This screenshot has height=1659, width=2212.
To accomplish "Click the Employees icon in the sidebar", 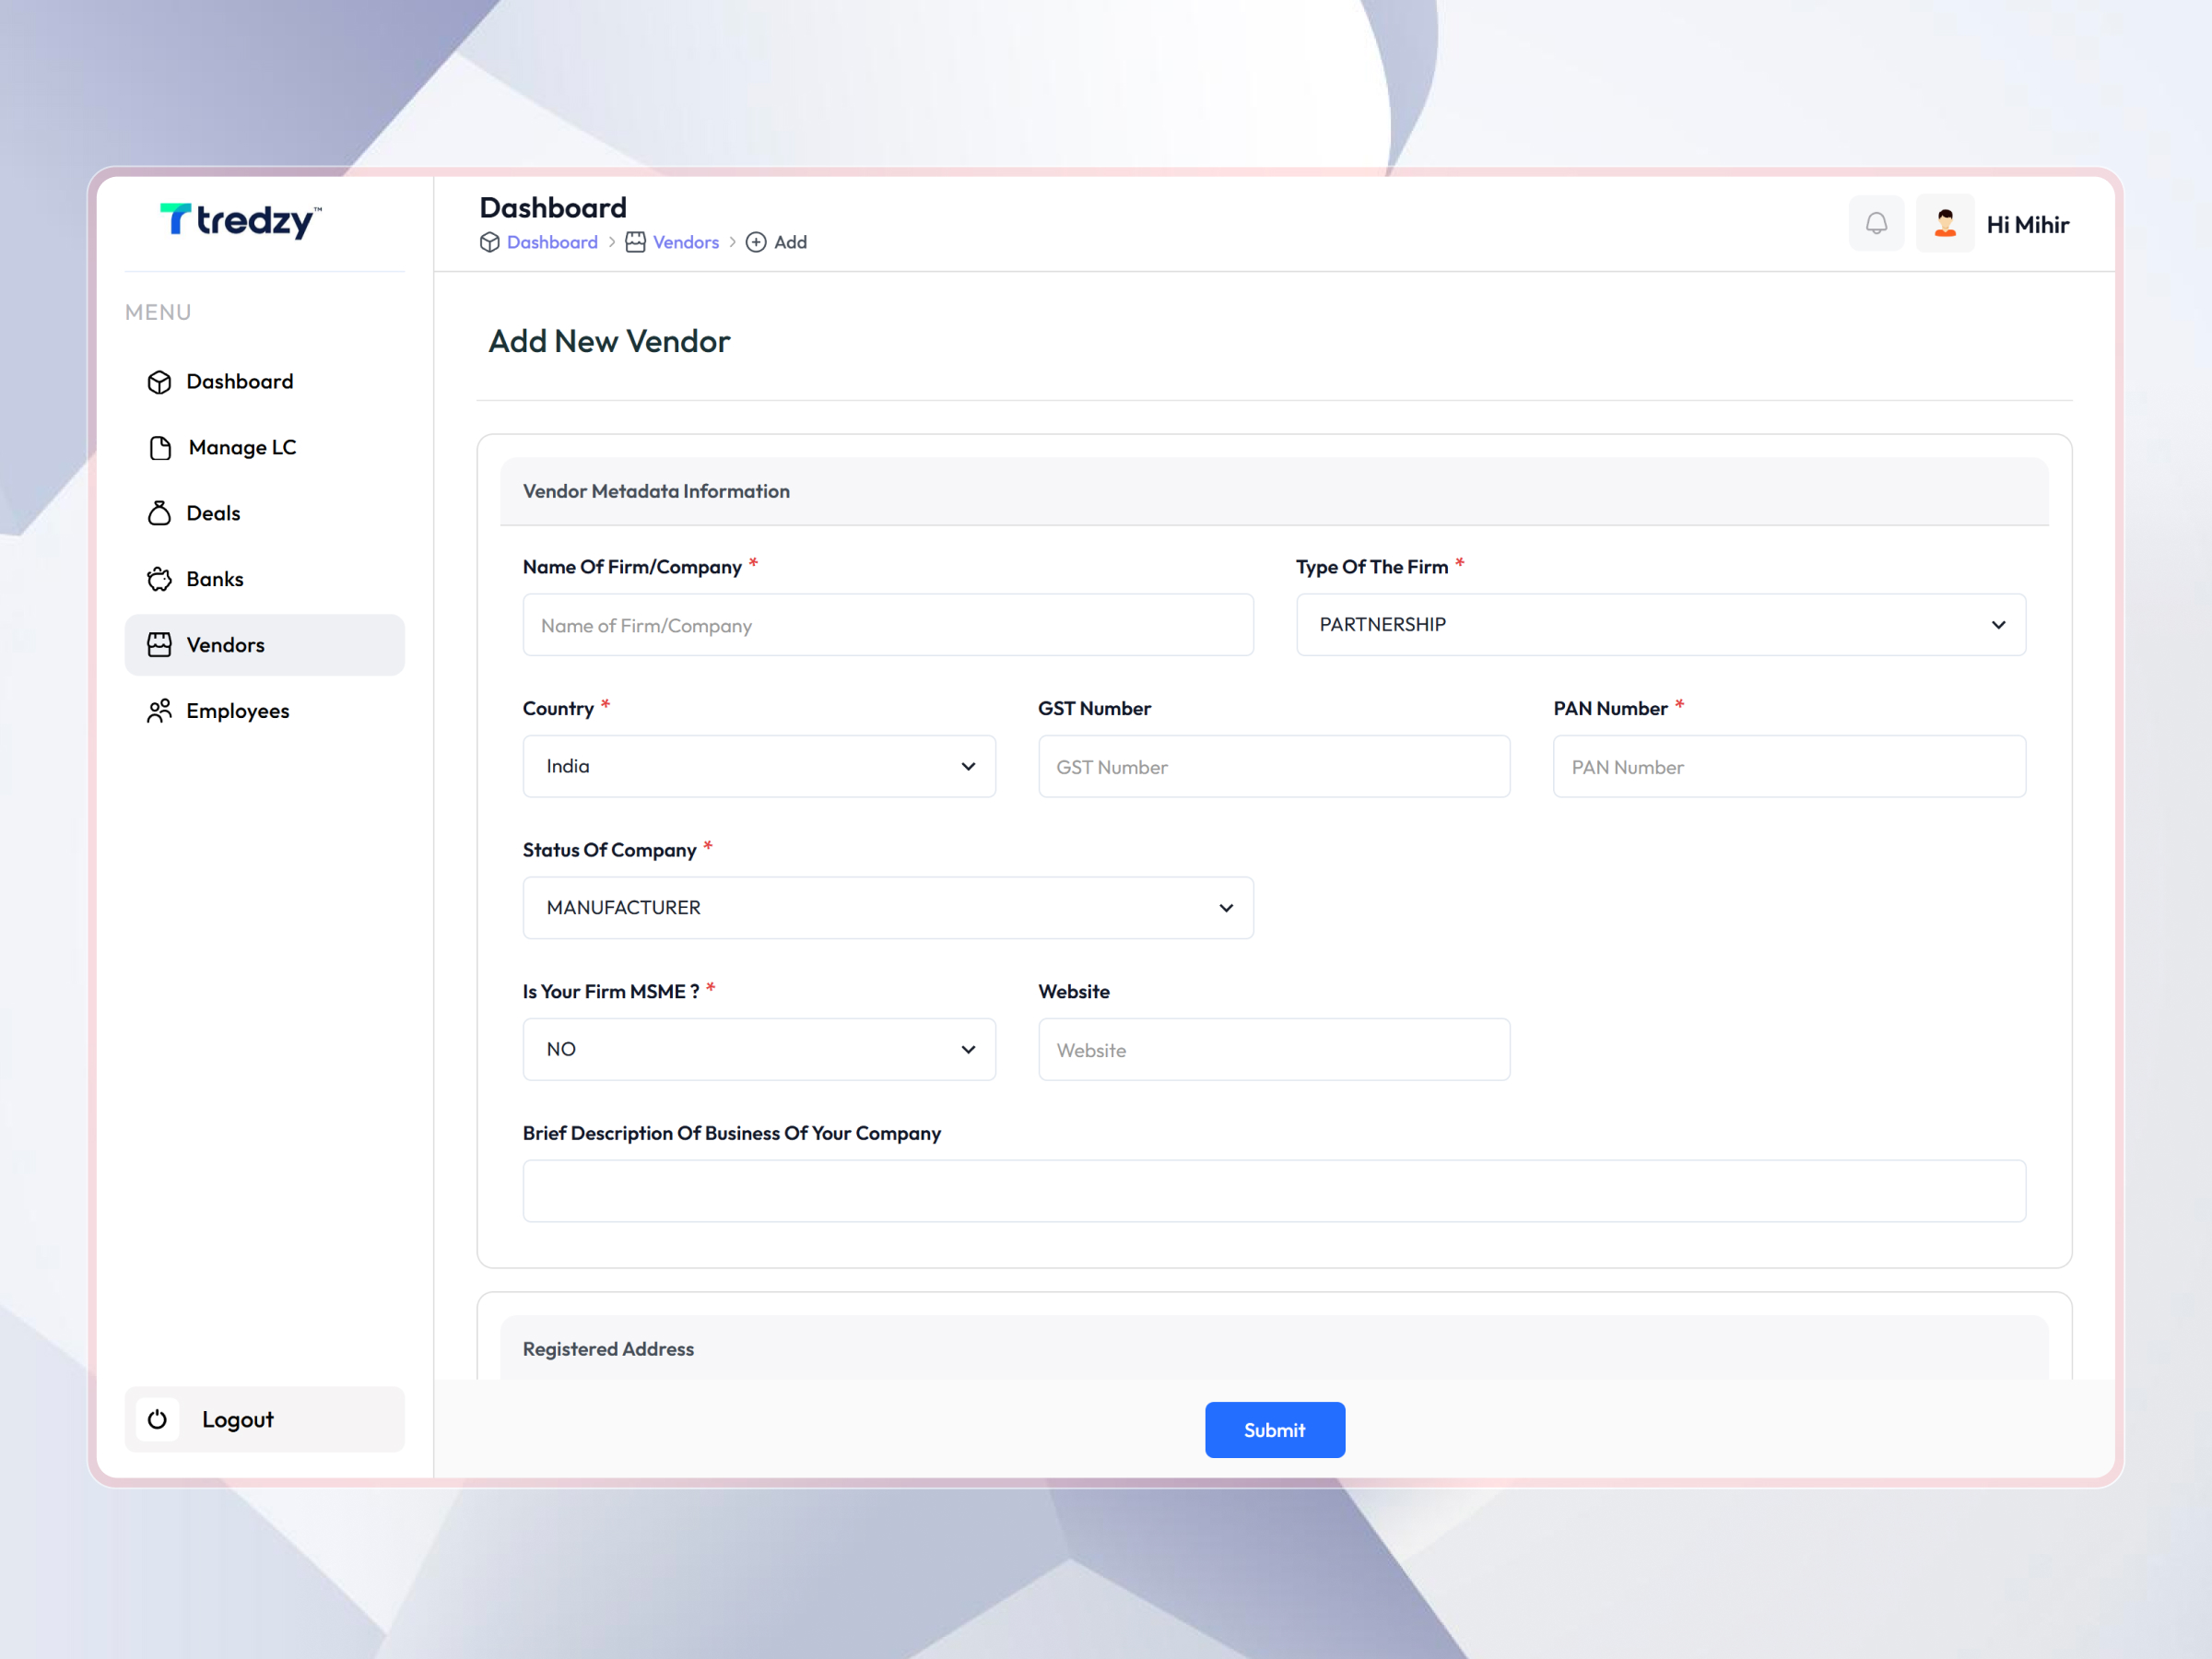I will click(160, 710).
